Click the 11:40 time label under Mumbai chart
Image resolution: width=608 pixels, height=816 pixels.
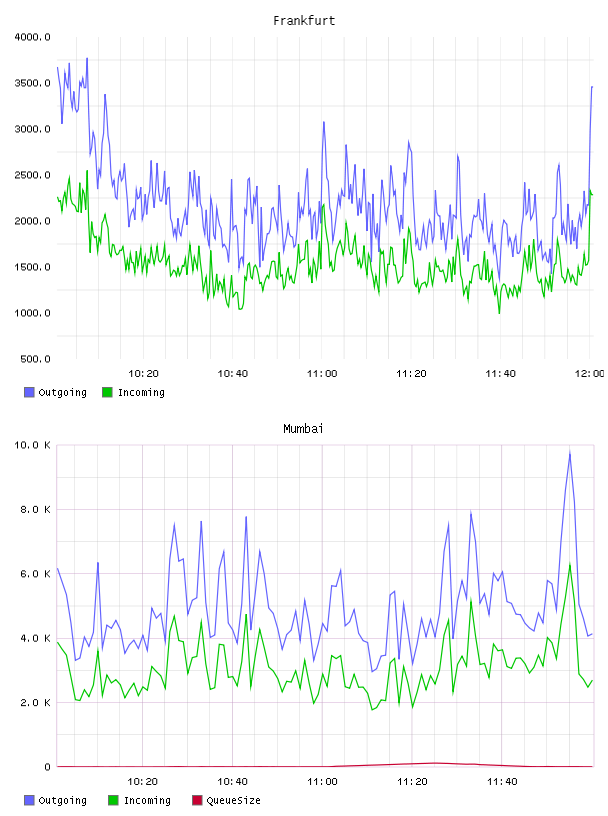click(502, 782)
